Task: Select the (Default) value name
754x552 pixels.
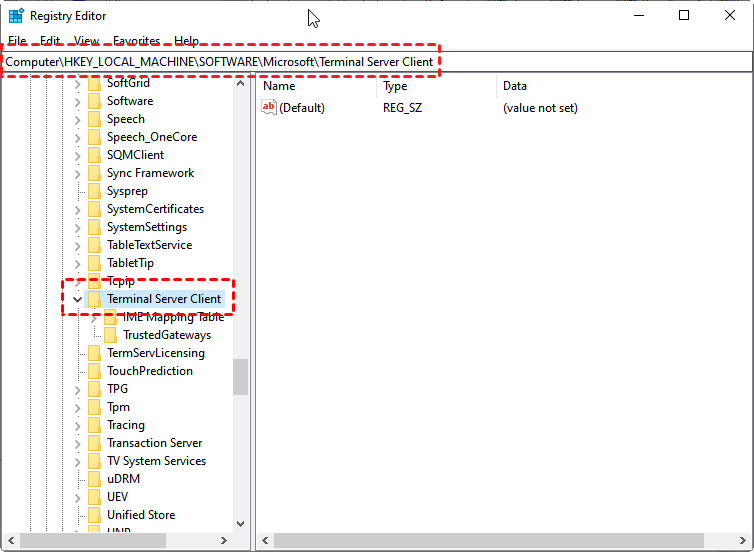Action: point(302,108)
